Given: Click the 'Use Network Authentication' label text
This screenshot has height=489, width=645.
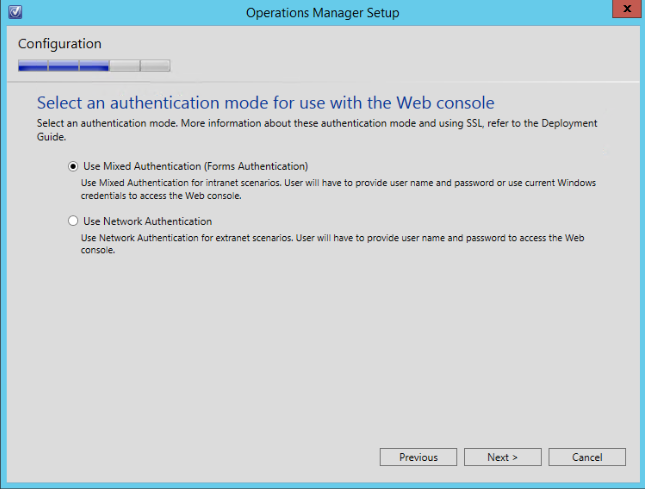Looking at the screenshot, I should (147, 221).
